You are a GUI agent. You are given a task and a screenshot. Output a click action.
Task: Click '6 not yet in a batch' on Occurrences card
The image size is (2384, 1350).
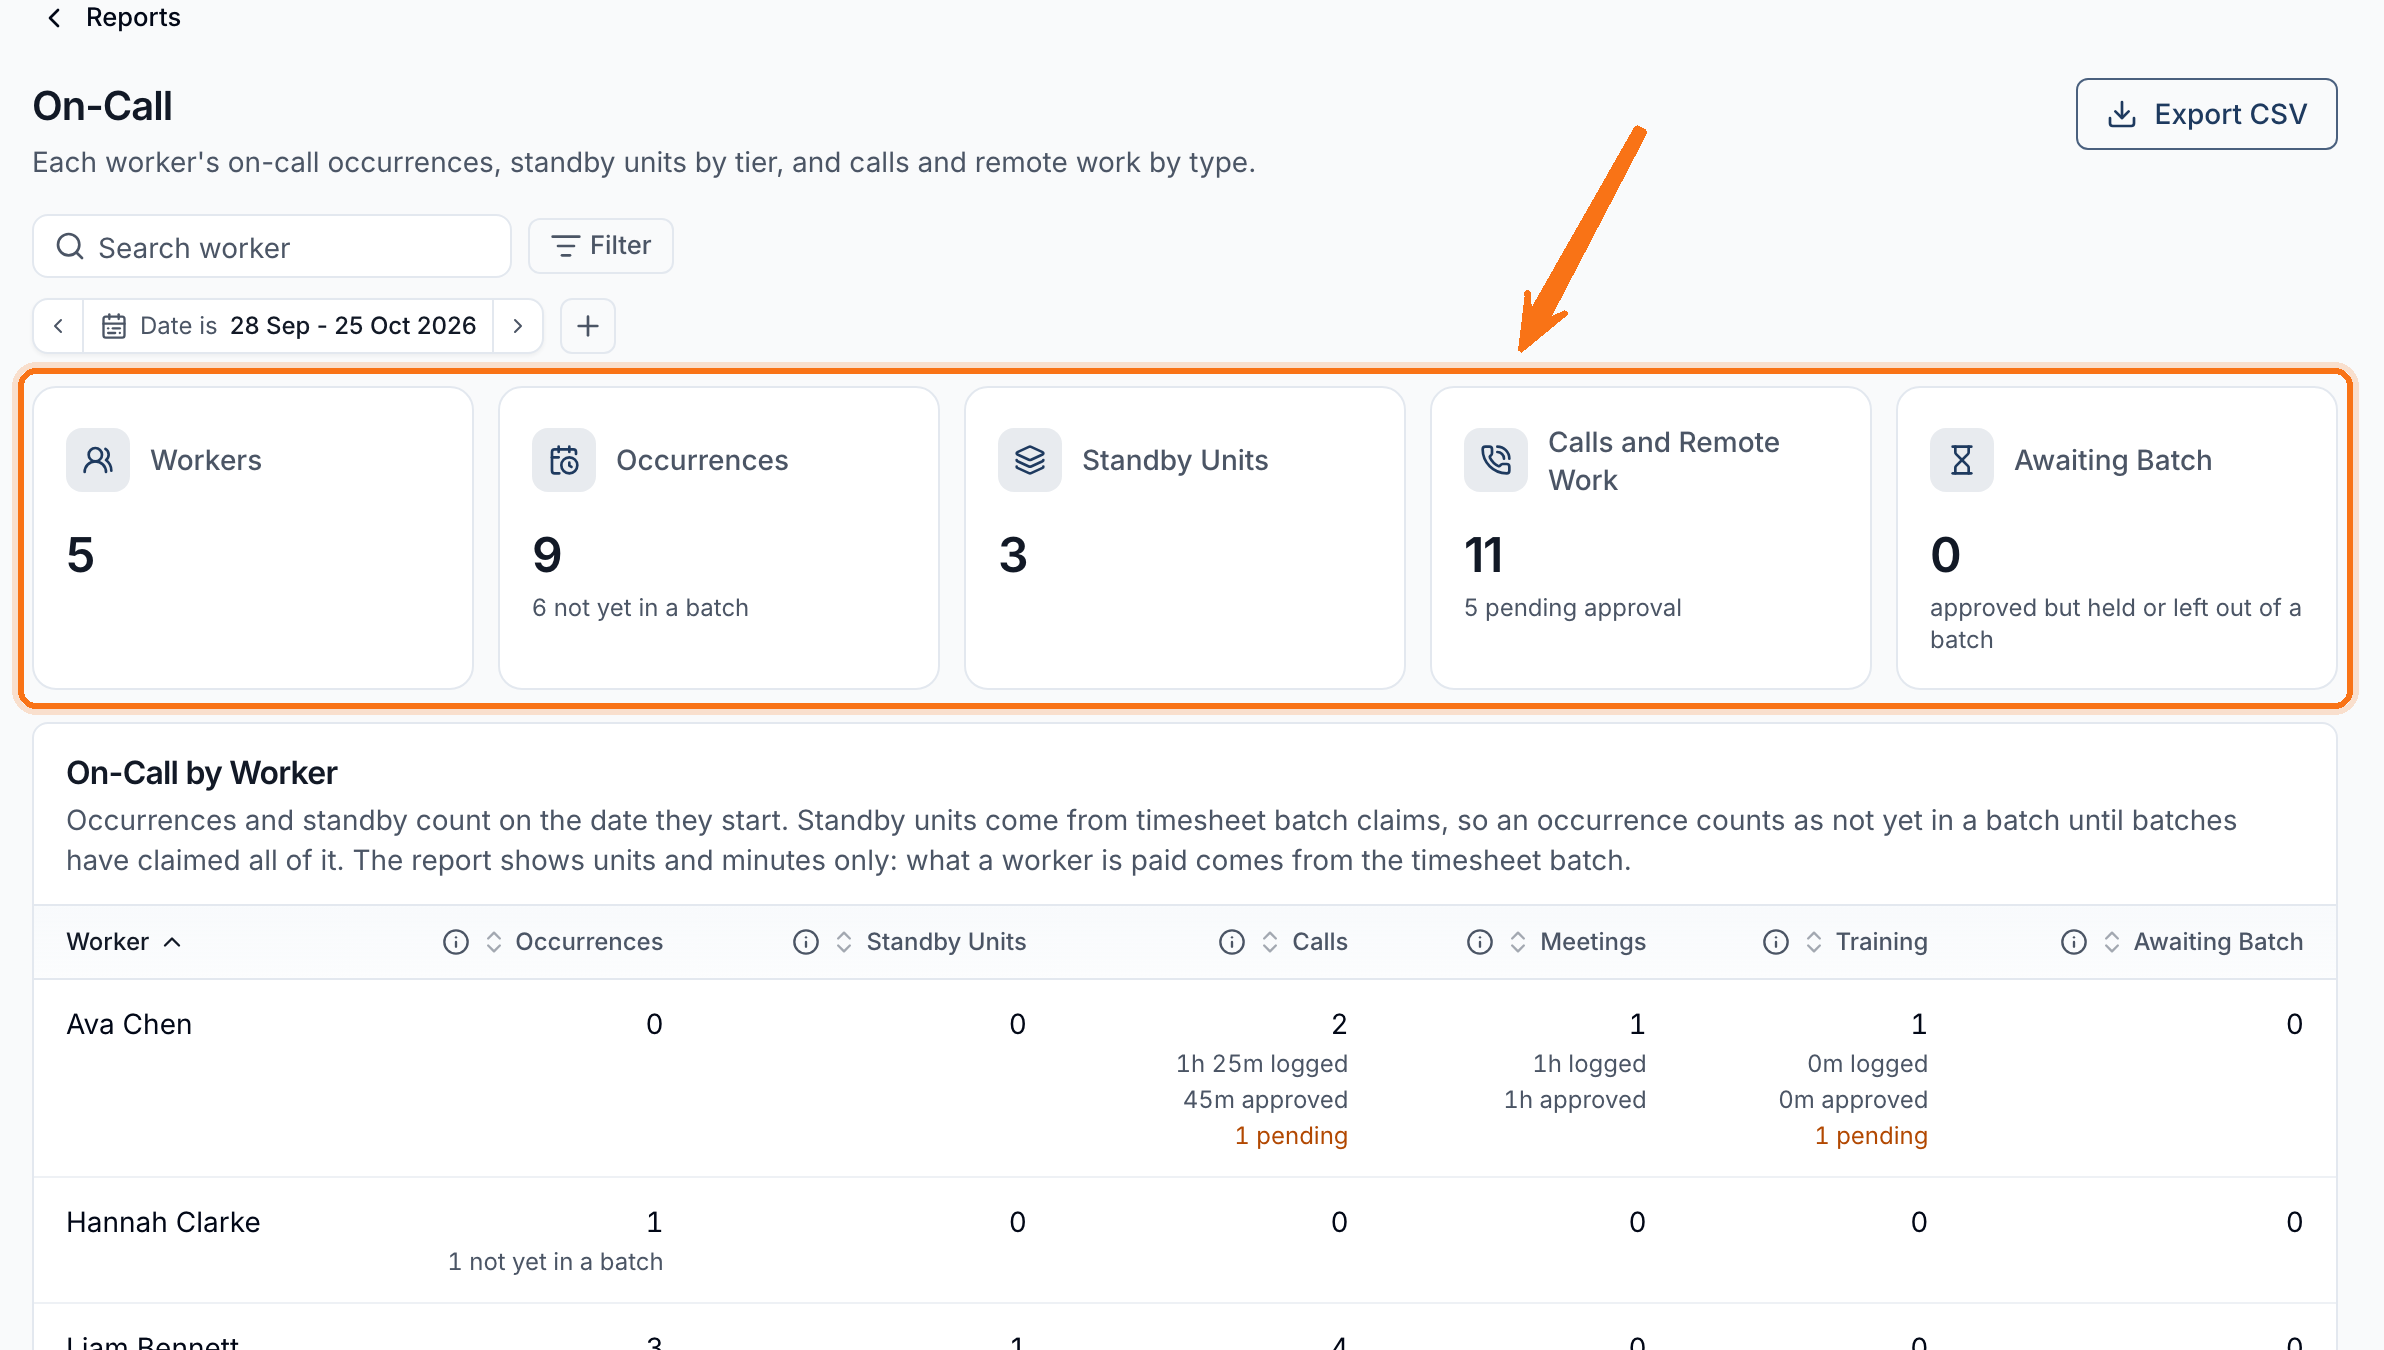coord(640,608)
